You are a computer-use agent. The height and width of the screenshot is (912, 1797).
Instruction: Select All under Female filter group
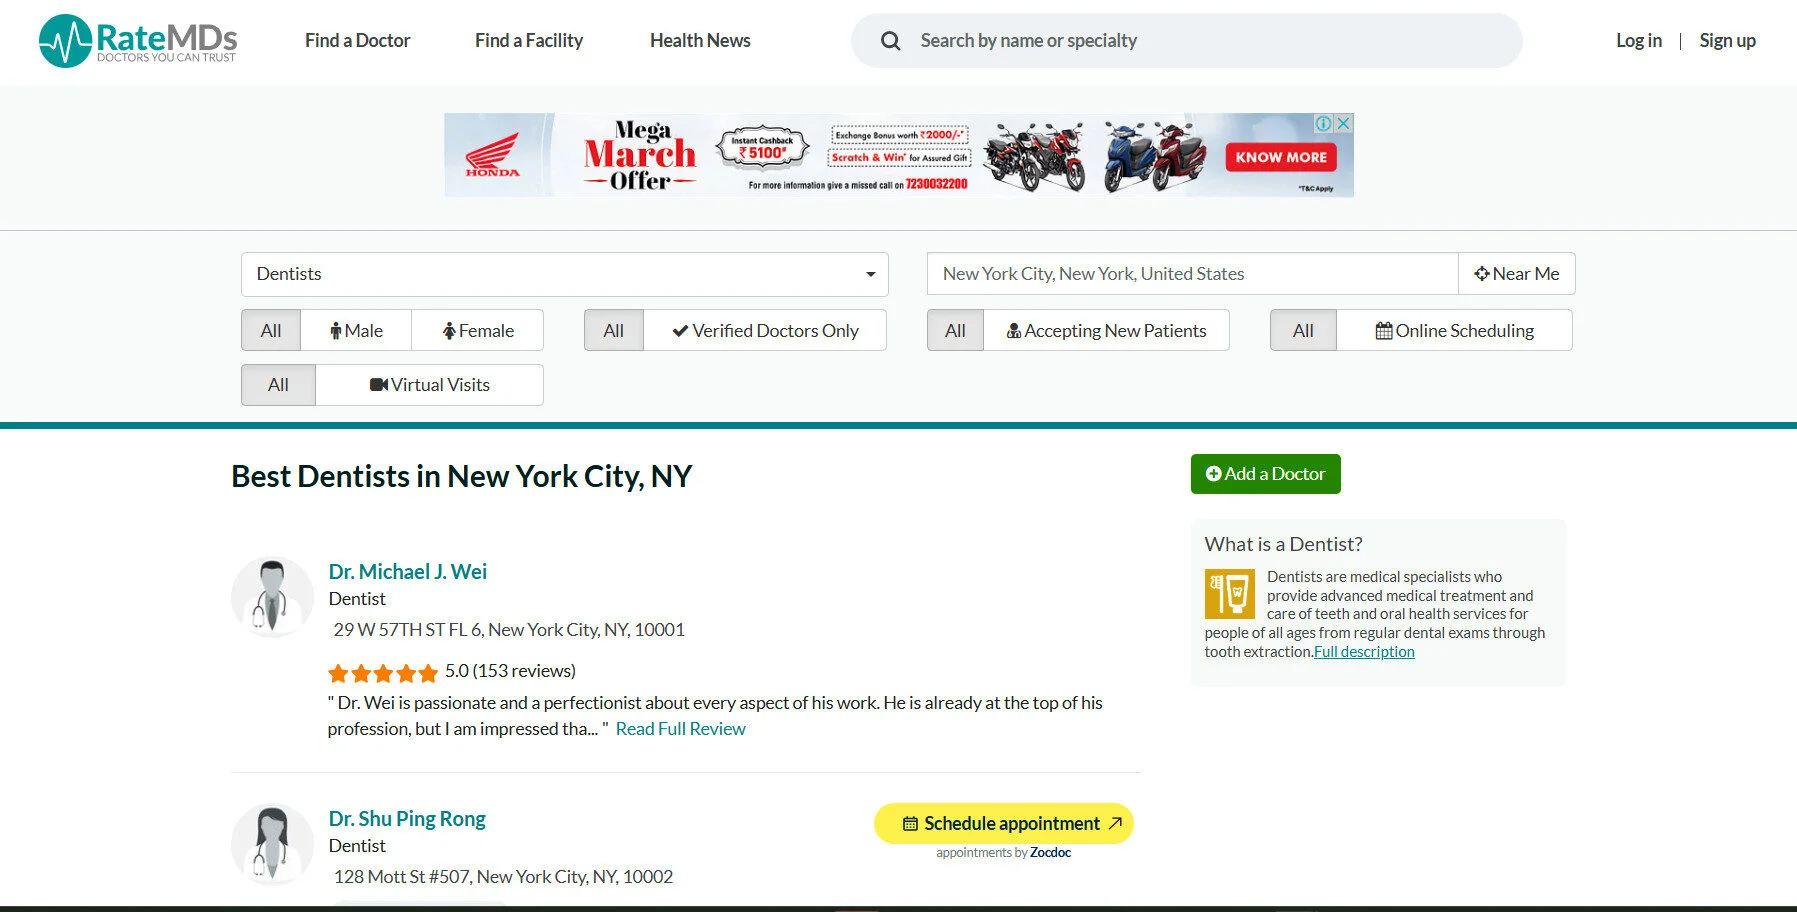pyautogui.click(x=270, y=330)
